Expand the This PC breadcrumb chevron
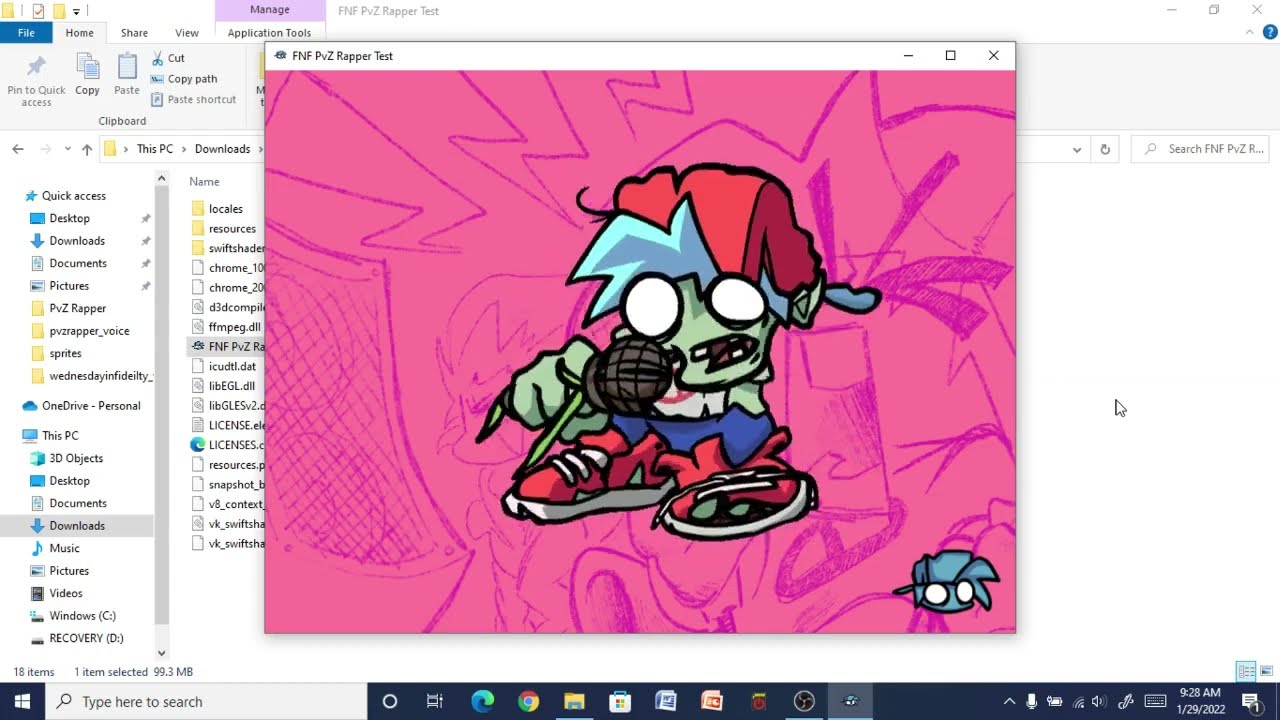The image size is (1280, 720). point(184,149)
